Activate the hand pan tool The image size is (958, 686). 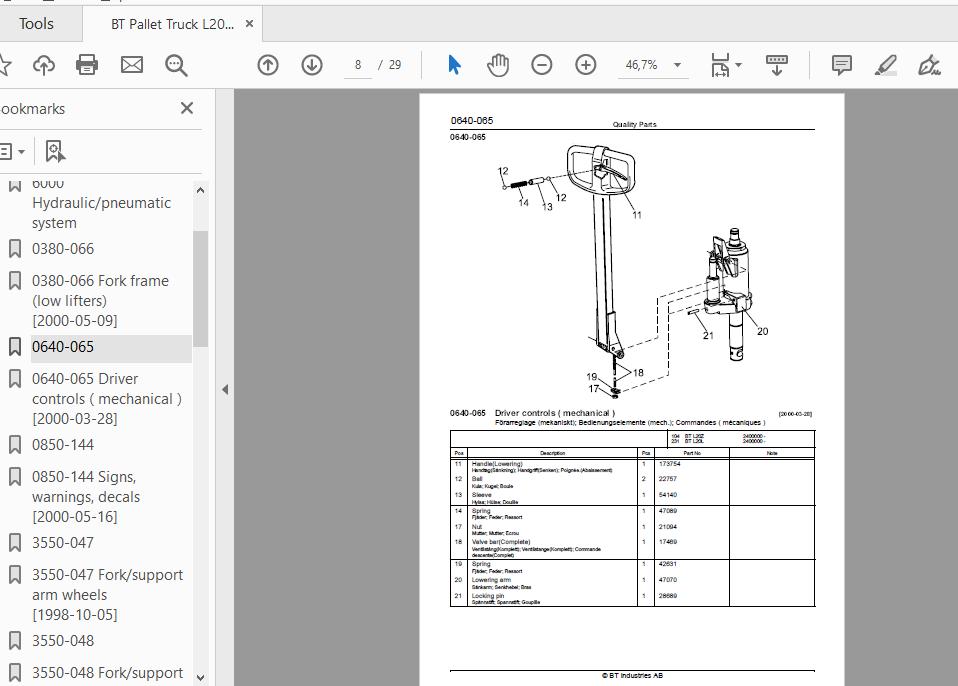[x=498, y=65]
